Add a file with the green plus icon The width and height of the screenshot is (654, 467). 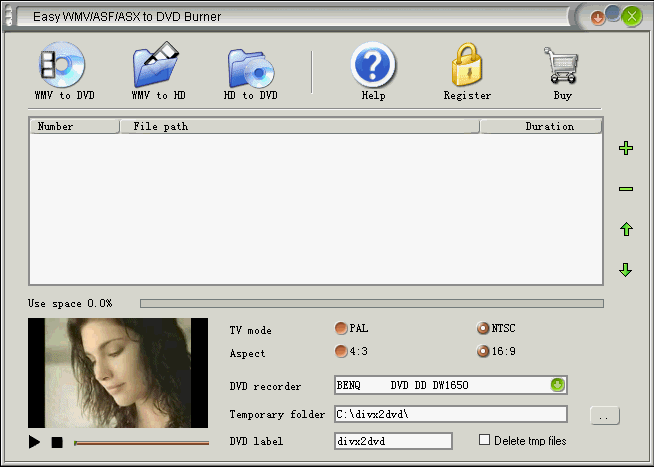[x=626, y=148]
